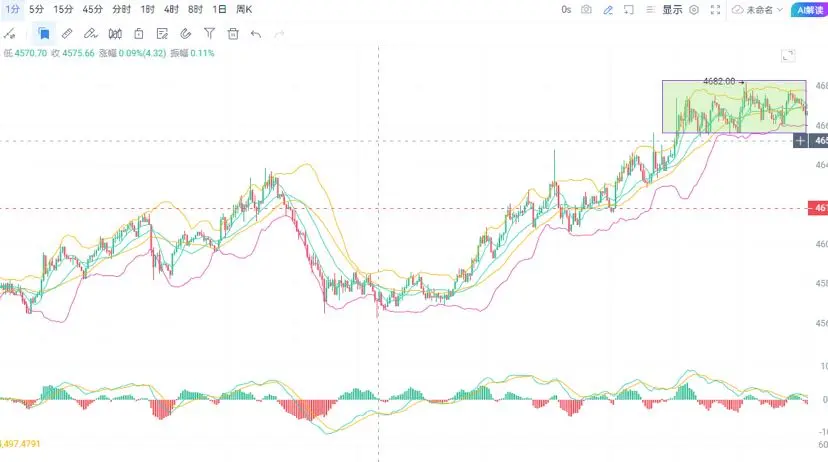Click the 4682.00 high price label
The height and width of the screenshot is (462, 828).
[719, 81]
